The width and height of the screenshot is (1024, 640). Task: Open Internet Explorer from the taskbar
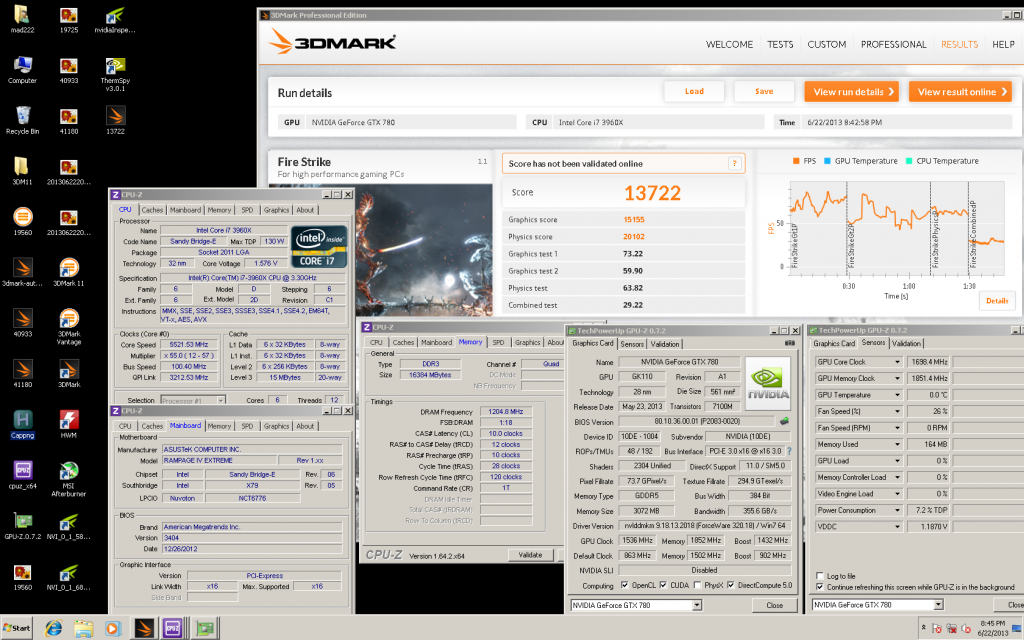click(x=53, y=628)
